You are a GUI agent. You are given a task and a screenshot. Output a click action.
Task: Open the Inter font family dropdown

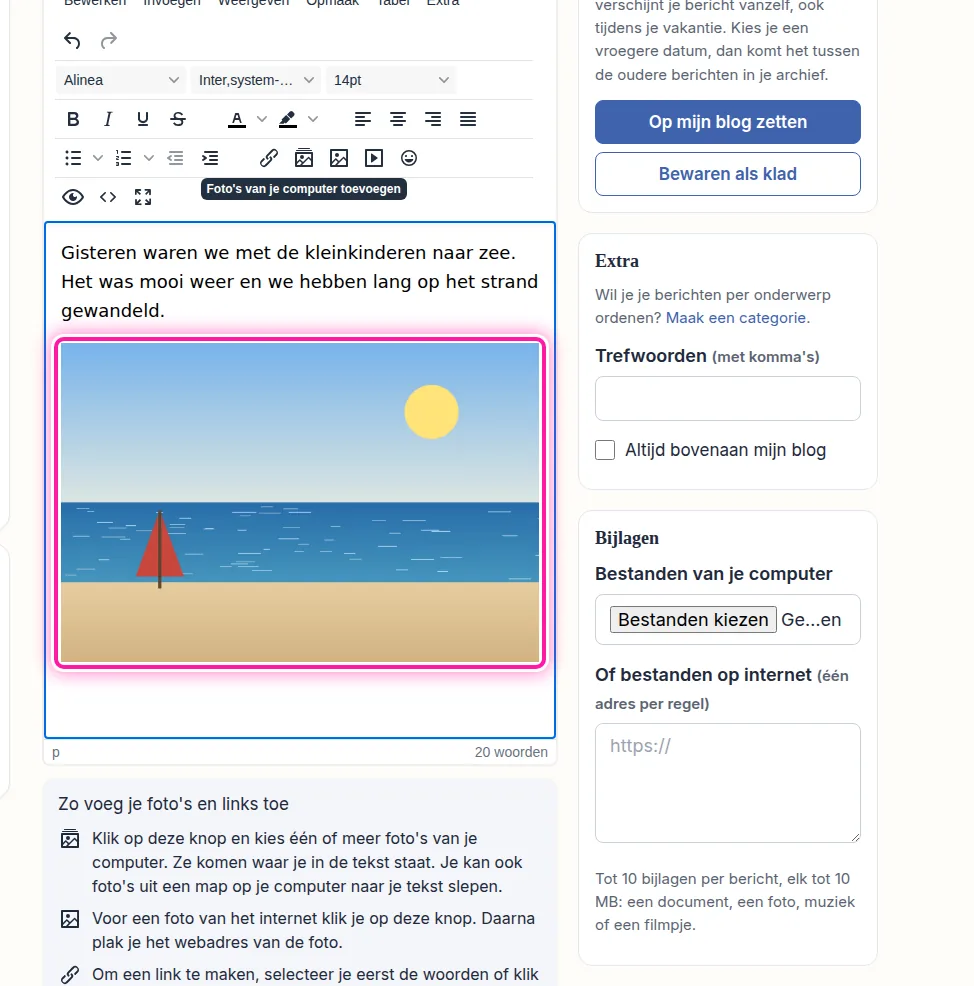coord(256,80)
